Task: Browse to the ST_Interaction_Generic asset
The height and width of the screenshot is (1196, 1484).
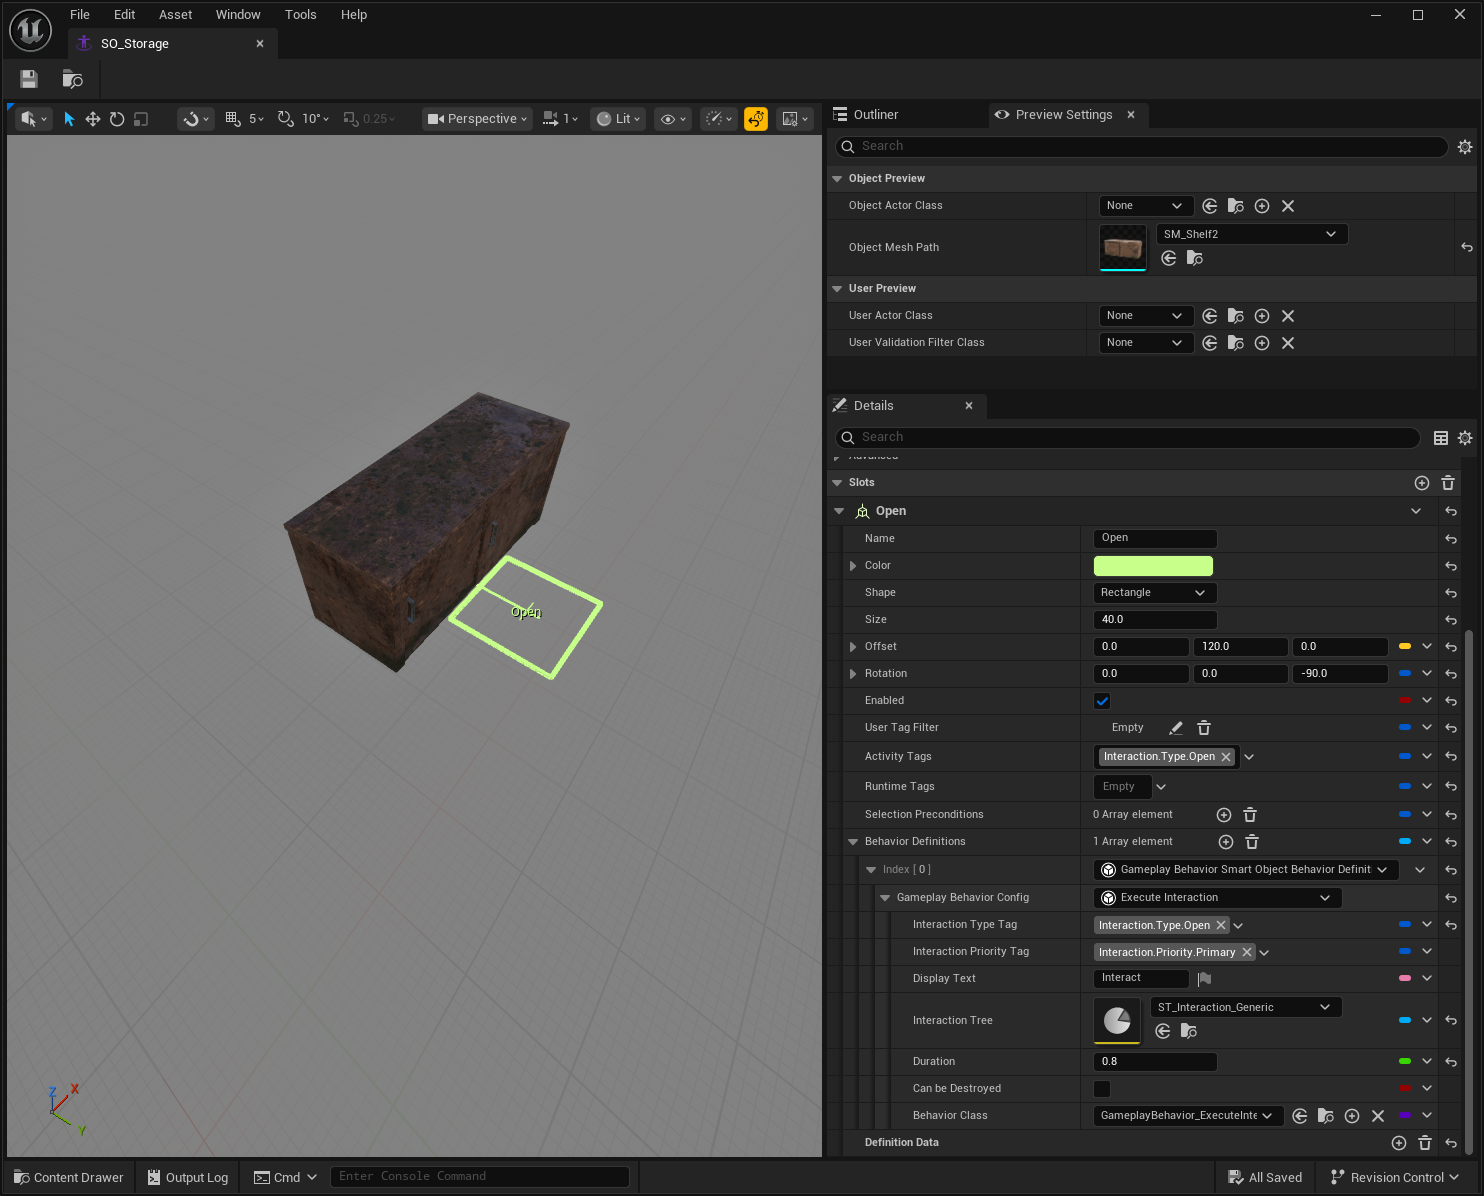Action: click(1189, 1031)
